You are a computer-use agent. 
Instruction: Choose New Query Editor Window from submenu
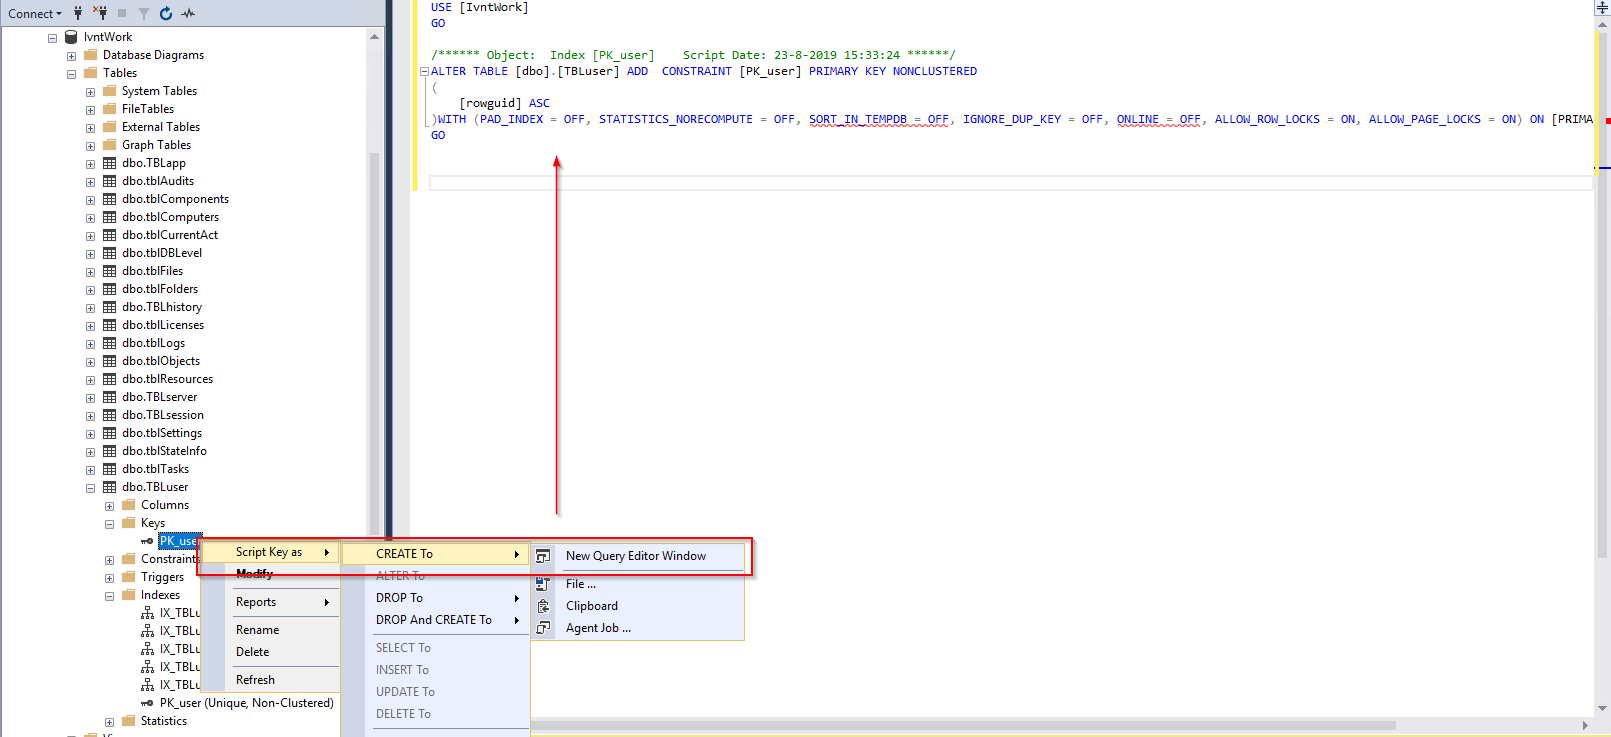(x=635, y=556)
